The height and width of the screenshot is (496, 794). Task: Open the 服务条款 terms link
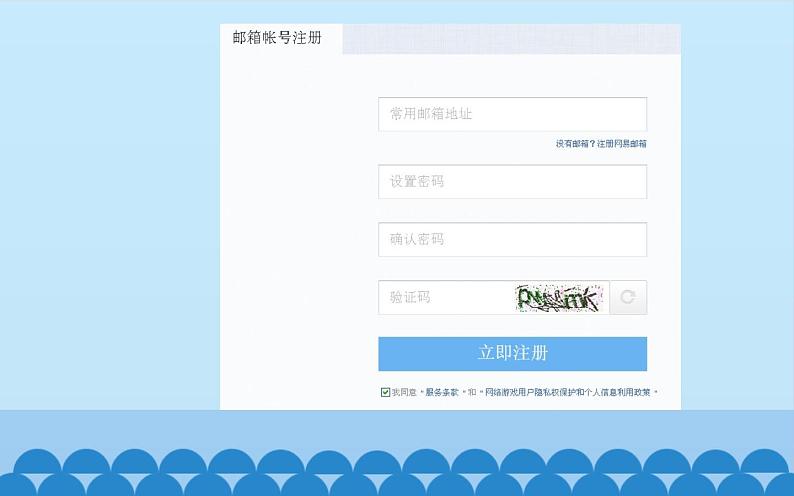point(442,392)
